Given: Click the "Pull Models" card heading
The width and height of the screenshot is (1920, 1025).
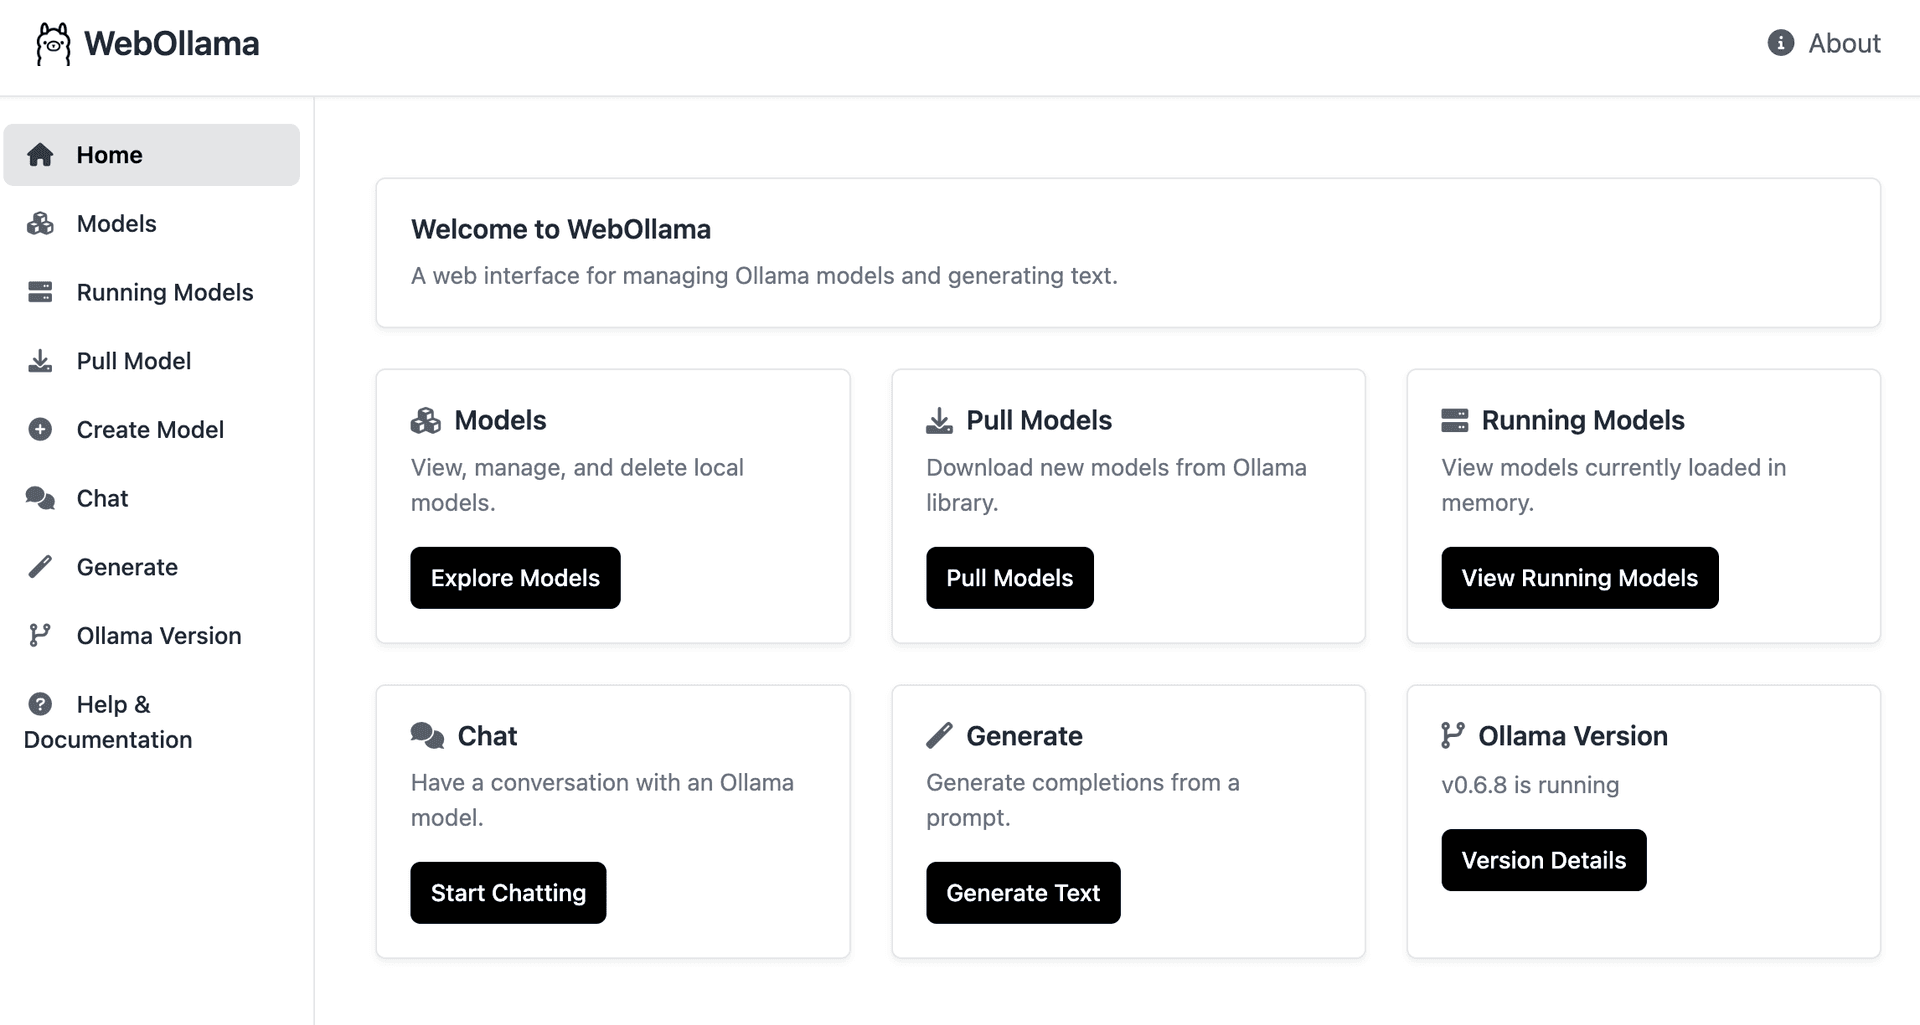Looking at the screenshot, I should click(1039, 421).
